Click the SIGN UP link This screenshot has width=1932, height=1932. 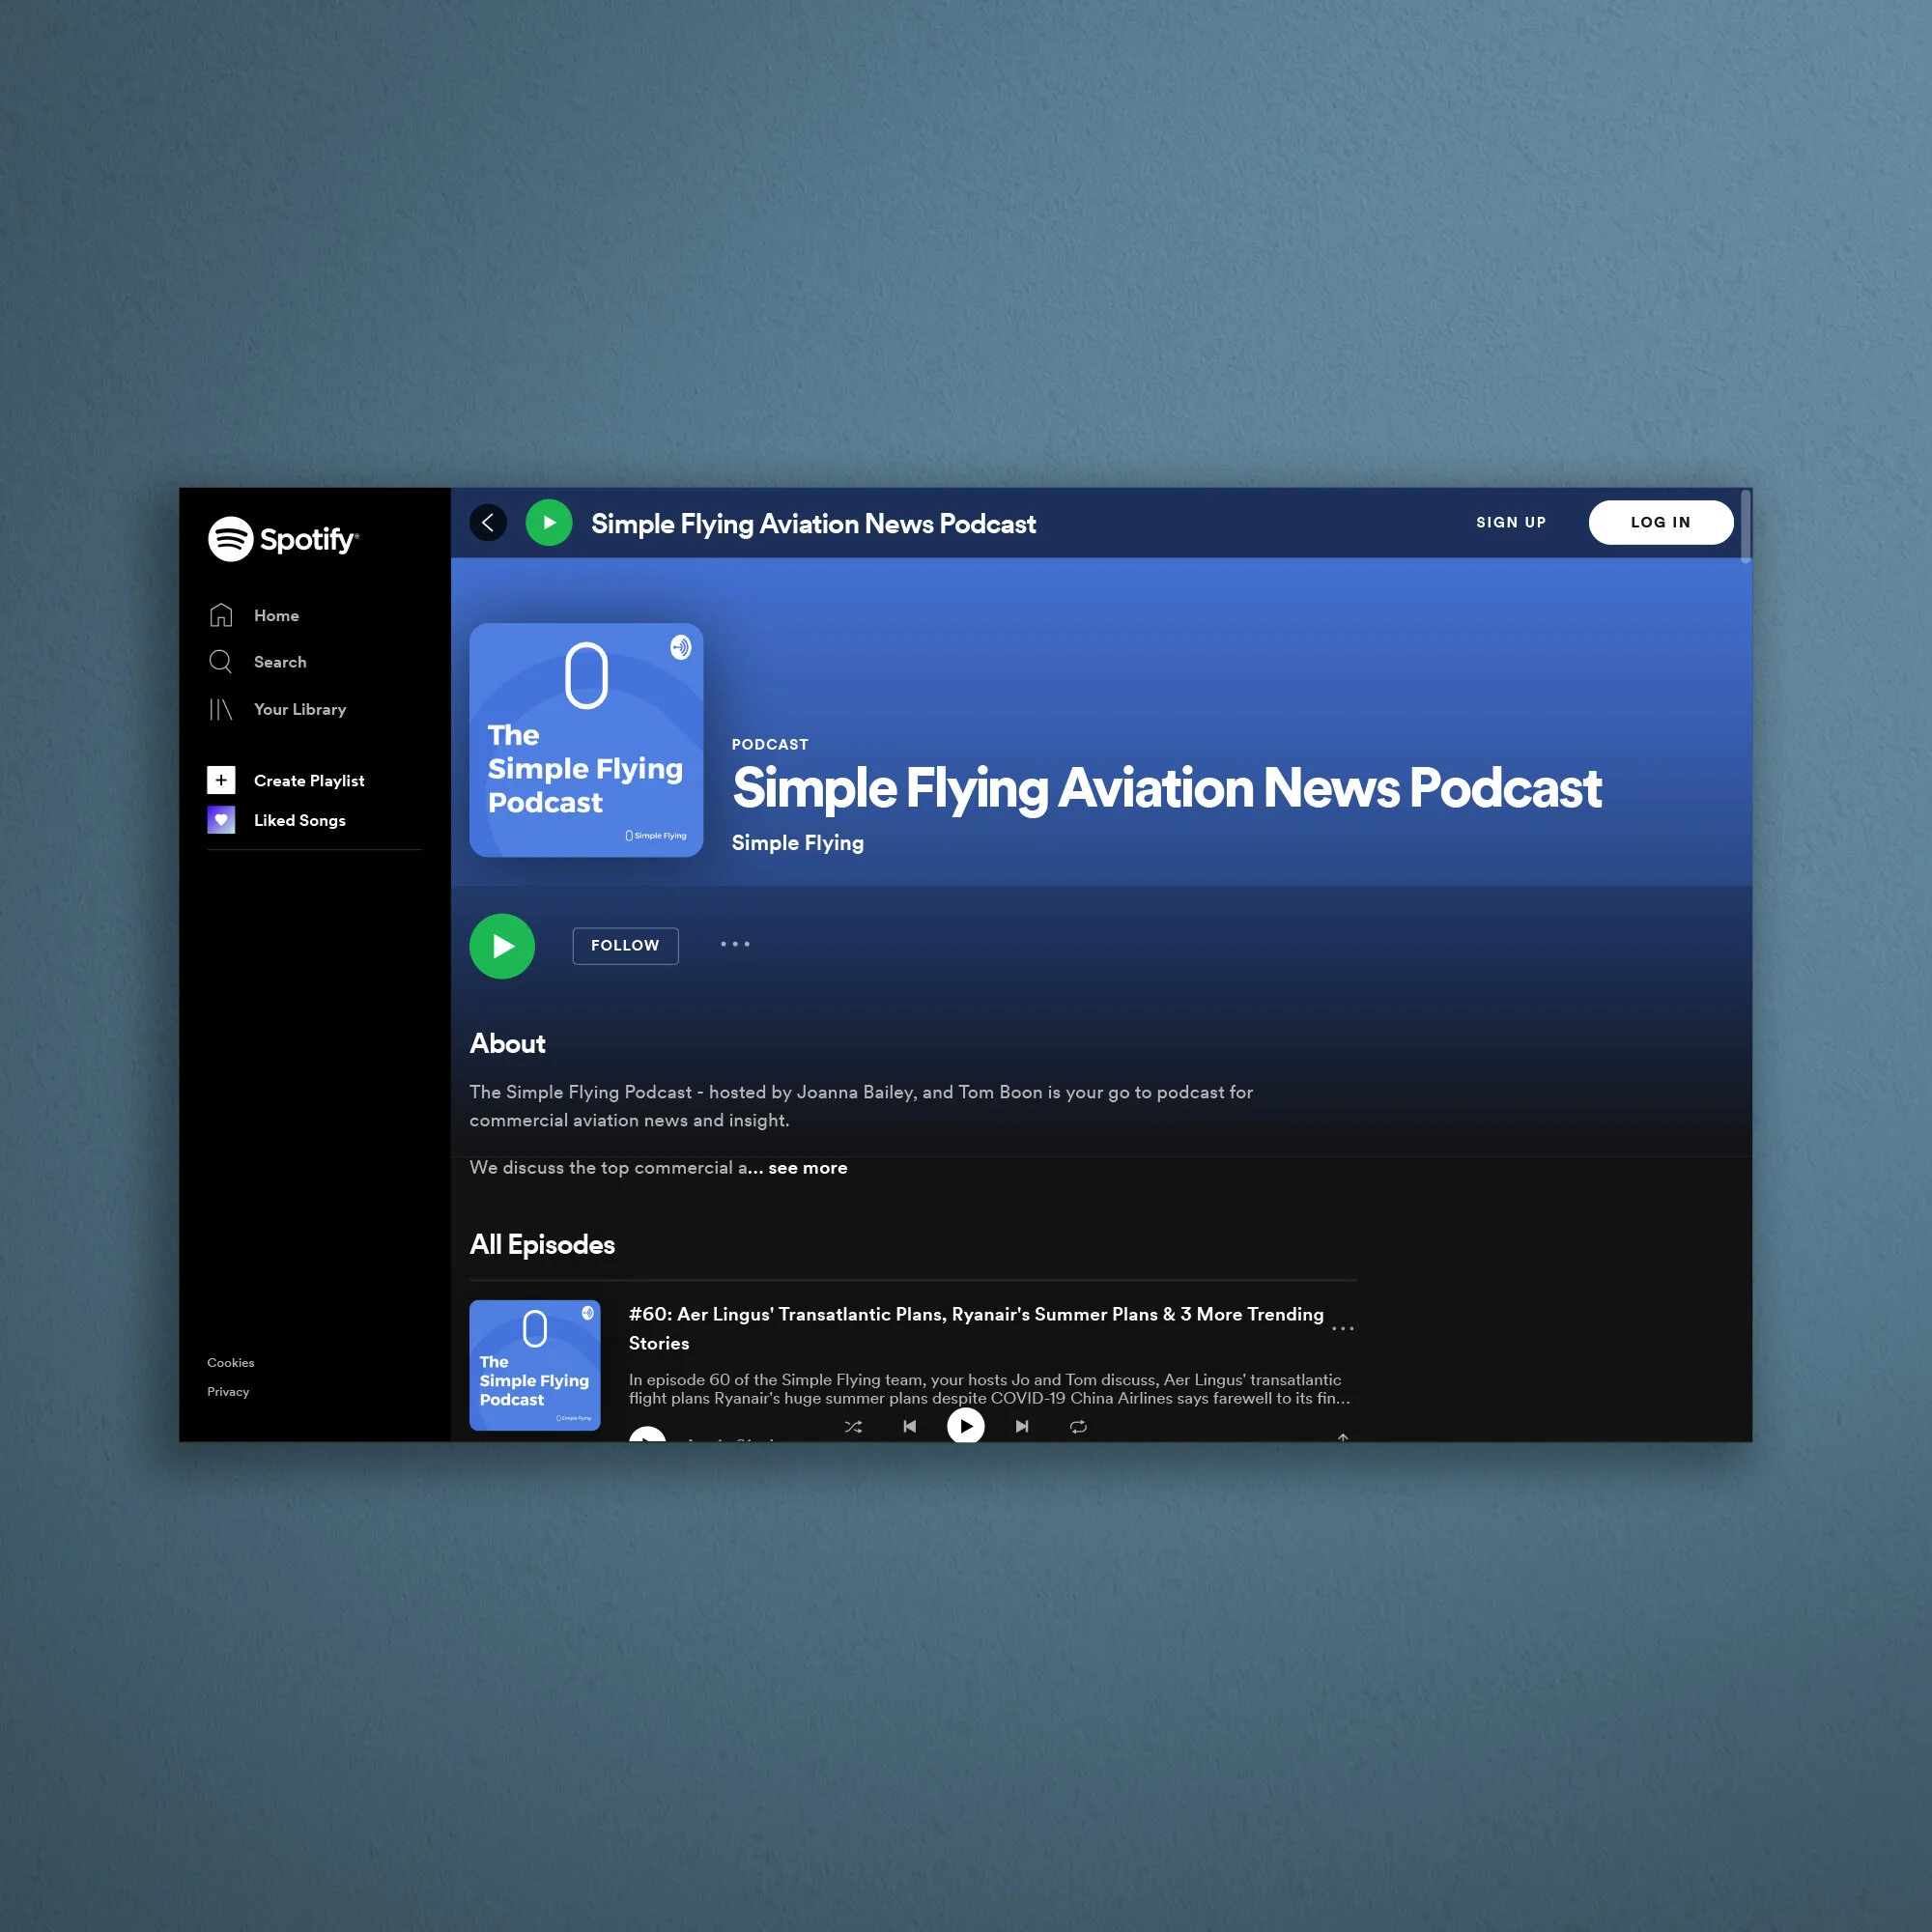(x=1510, y=522)
